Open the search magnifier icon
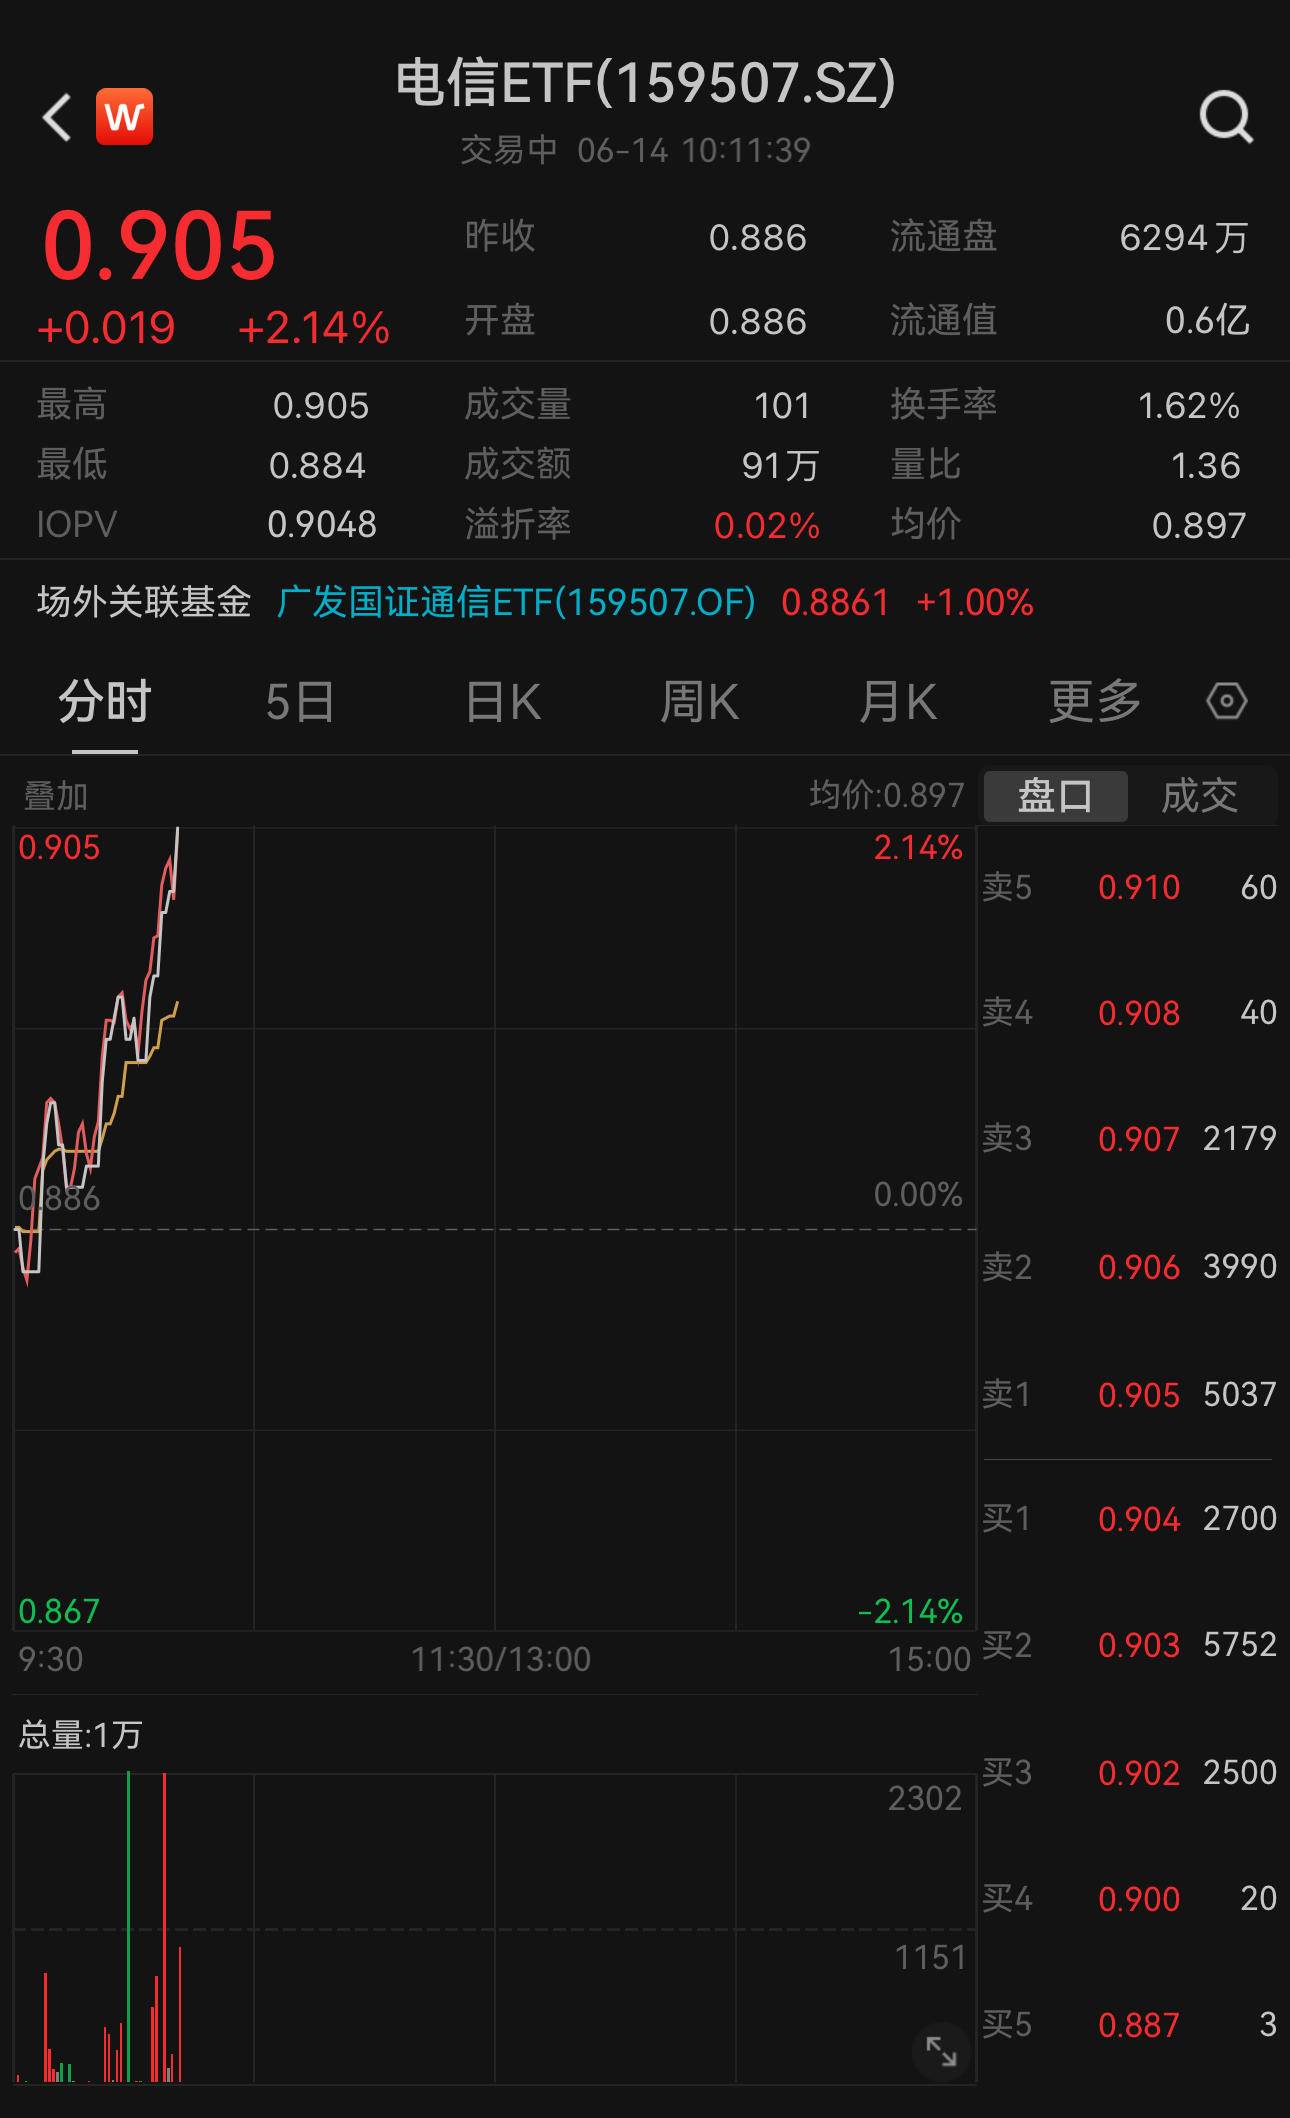 point(1228,117)
